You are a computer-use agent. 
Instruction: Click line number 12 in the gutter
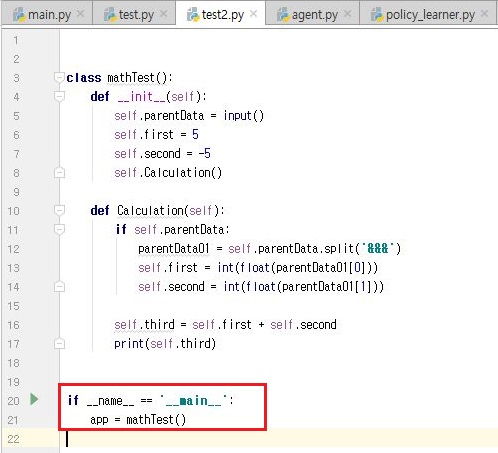tap(13, 249)
